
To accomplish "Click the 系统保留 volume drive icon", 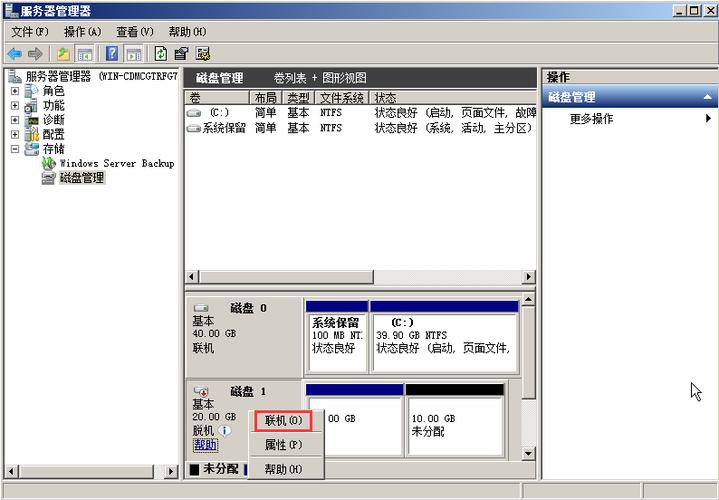I will (x=194, y=128).
